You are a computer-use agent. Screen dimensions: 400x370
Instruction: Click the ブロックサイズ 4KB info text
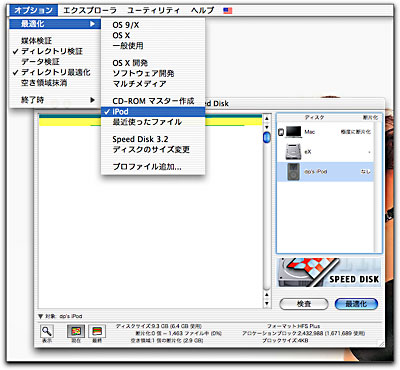285,340
